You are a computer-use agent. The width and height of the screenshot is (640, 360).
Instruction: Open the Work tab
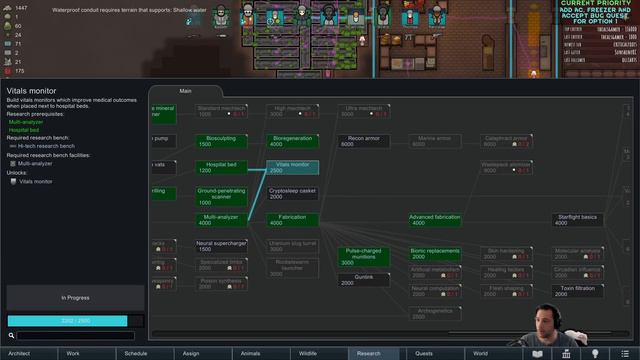click(x=87, y=353)
